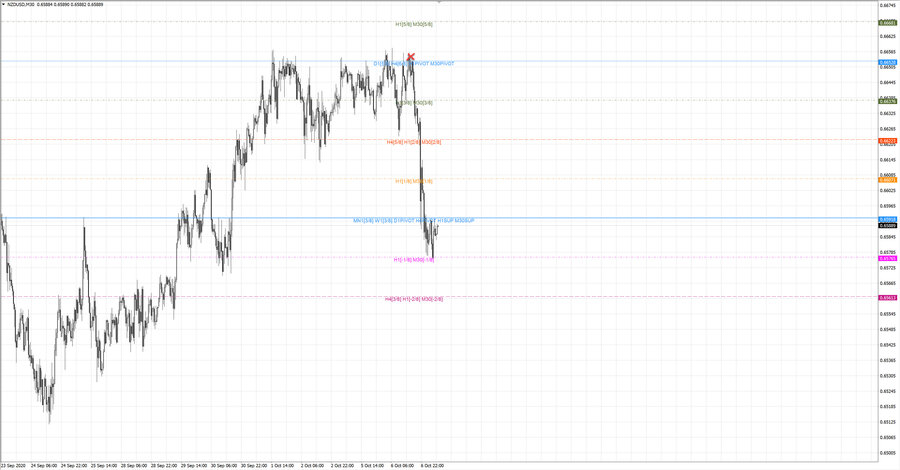Click the olive 0.66376 price tag
The width and height of the screenshot is (900, 470).
pyautogui.click(x=888, y=101)
